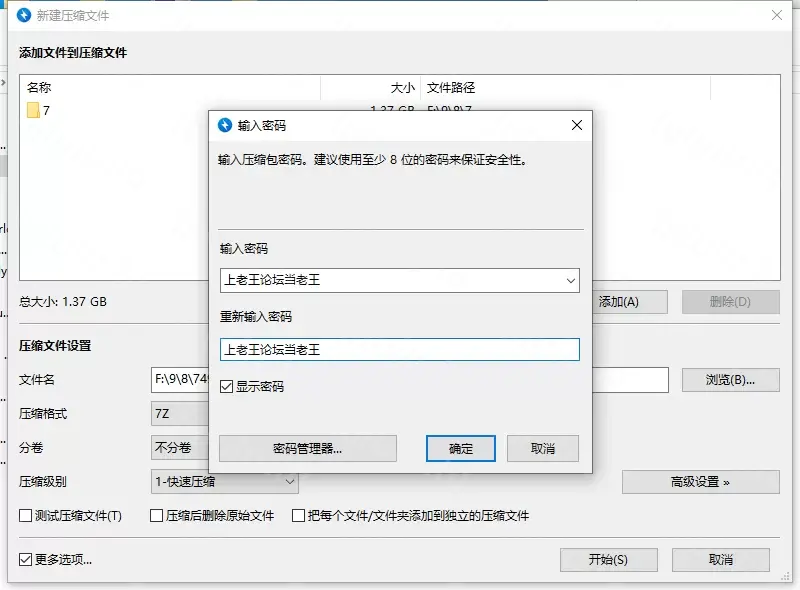Check 压缩后删除原始文件 option

[x=156, y=515]
